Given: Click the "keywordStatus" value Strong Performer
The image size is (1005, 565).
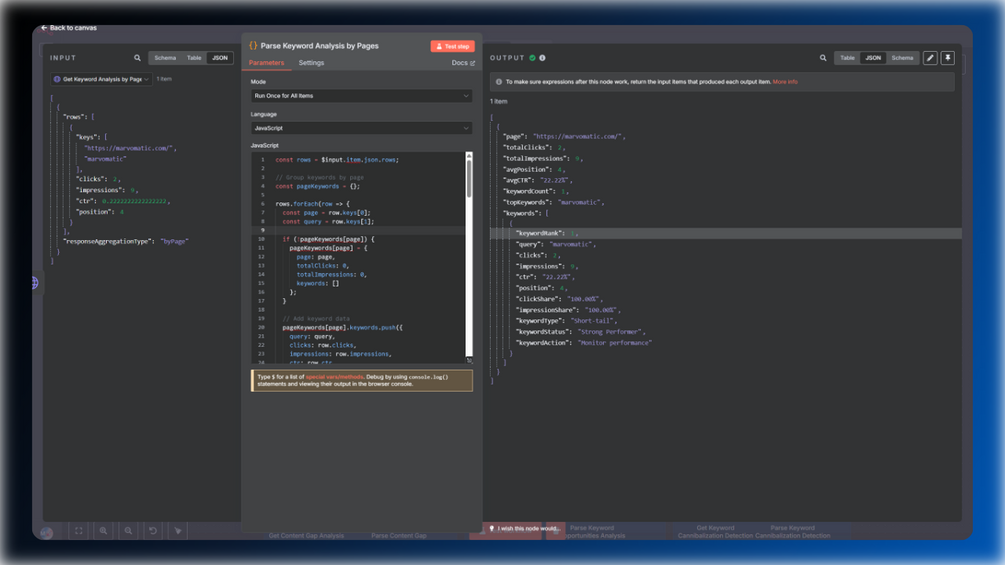Looking at the screenshot, I should 611,332.
